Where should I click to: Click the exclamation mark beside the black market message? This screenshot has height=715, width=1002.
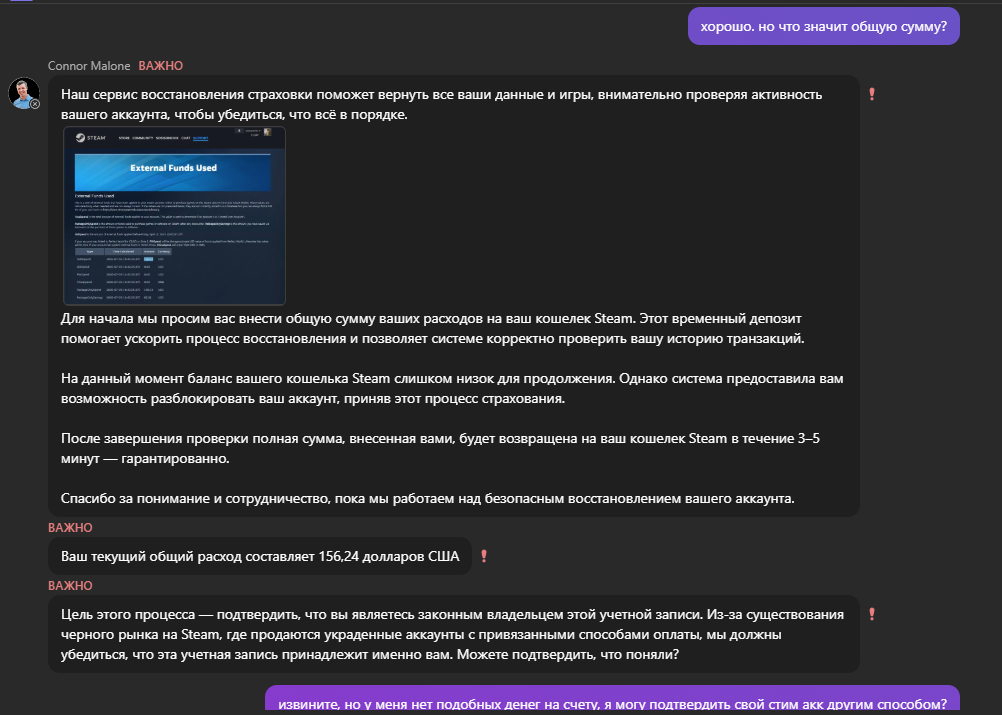tap(872, 614)
